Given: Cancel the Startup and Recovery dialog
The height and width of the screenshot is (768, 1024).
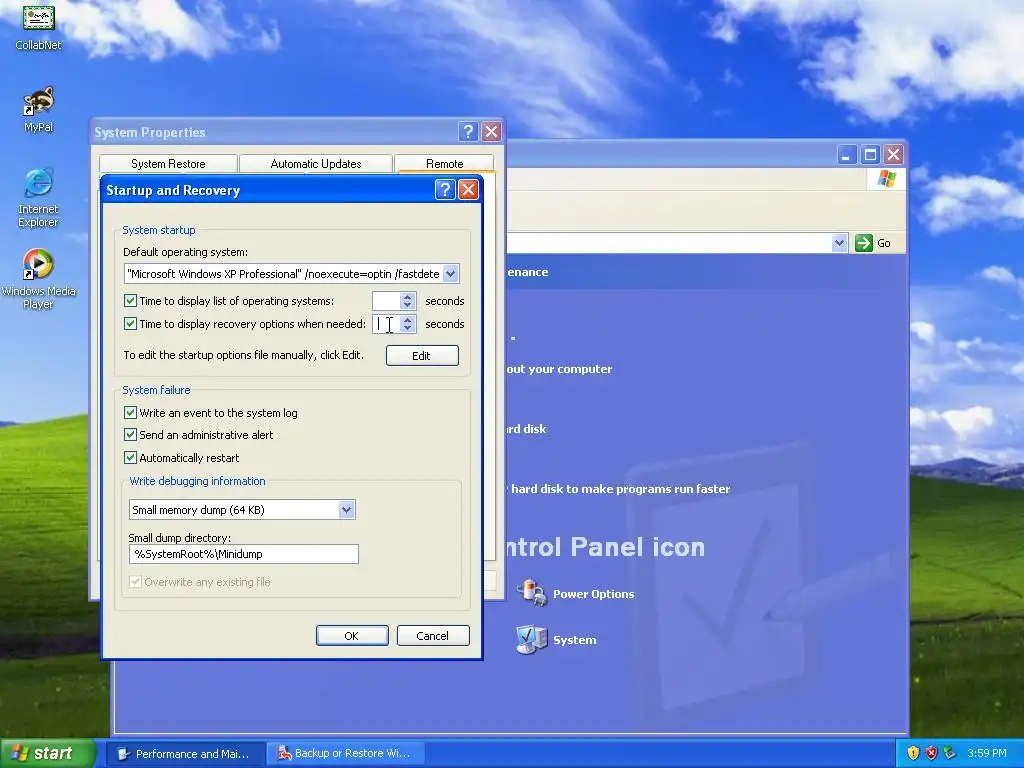Looking at the screenshot, I should 433,635.
